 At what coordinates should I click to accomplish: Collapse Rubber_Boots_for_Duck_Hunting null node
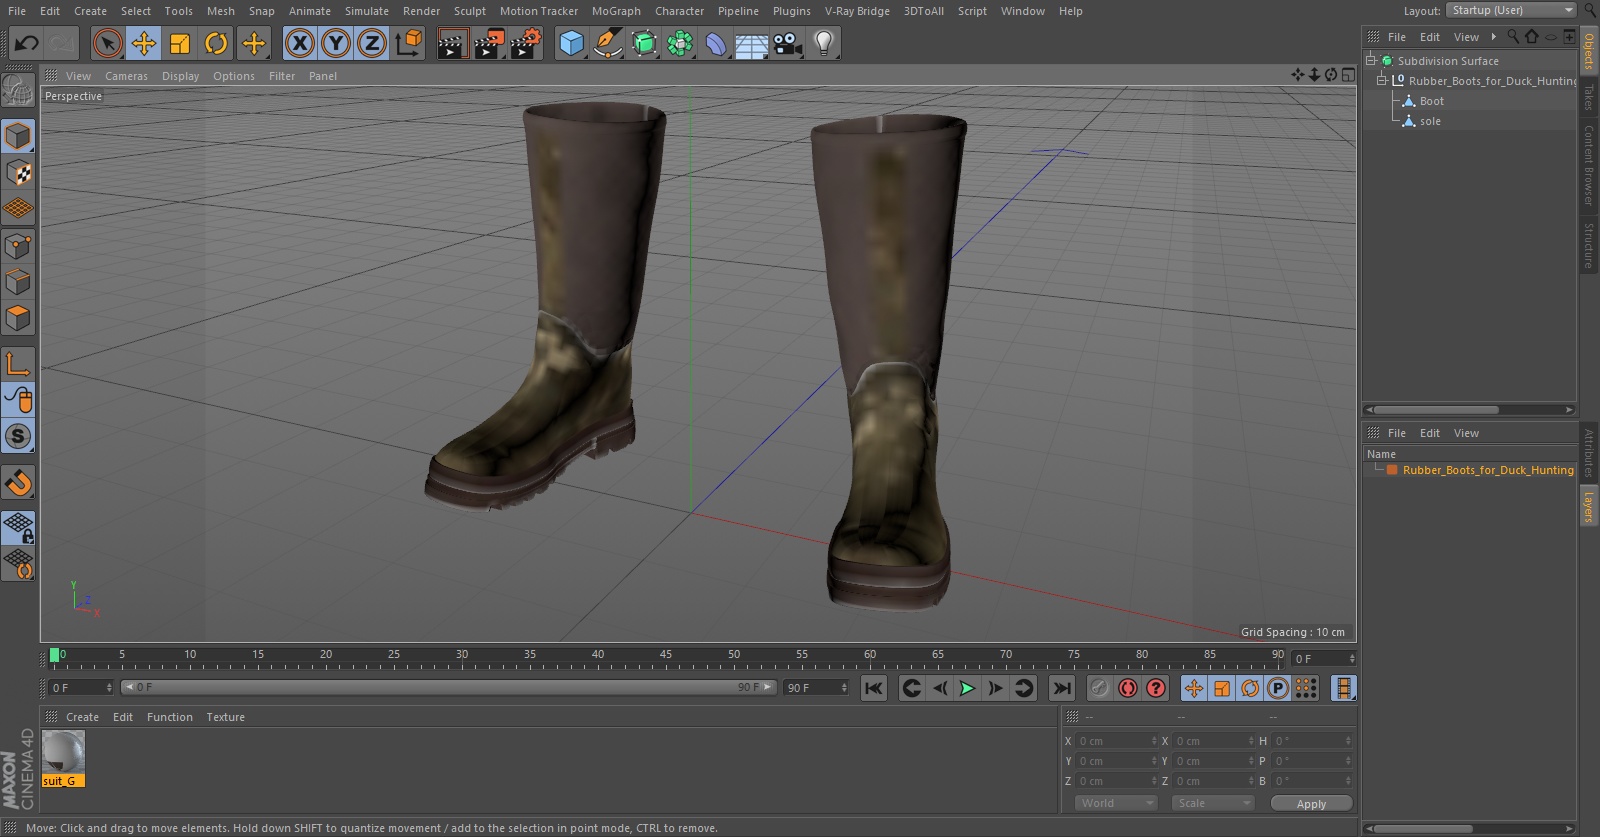click(1382, 80)
